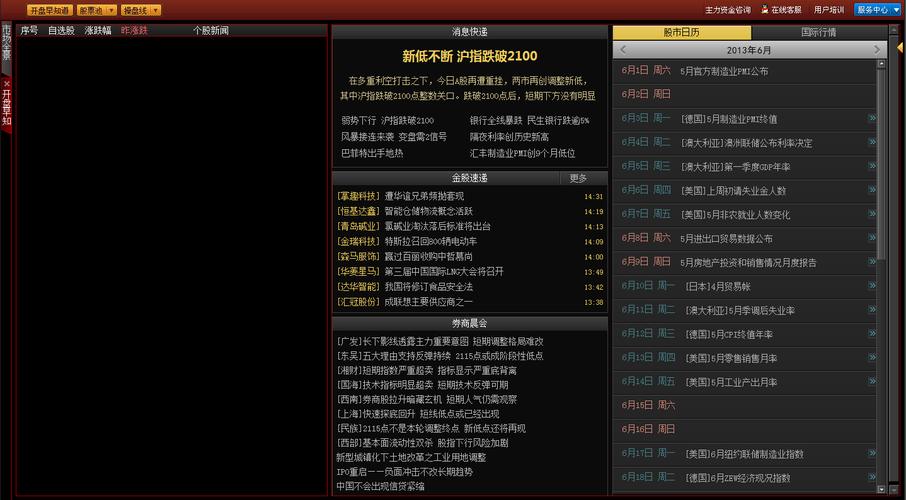Open the 服务中心 dropdown menu
Image resolution: width=906 pixels, height=500 pixels.
[877, 10]
